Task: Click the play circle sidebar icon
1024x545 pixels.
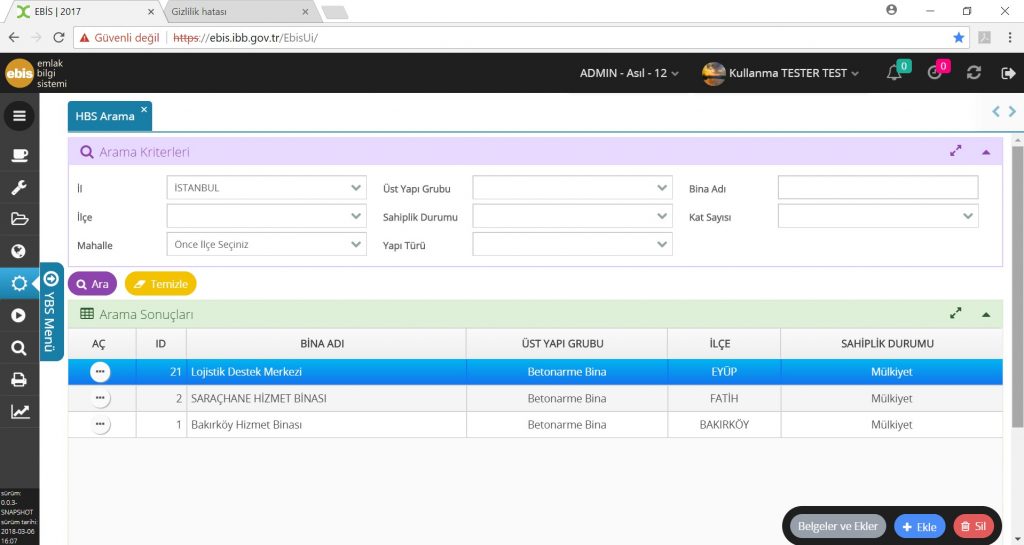Action: tap(19, 315)
